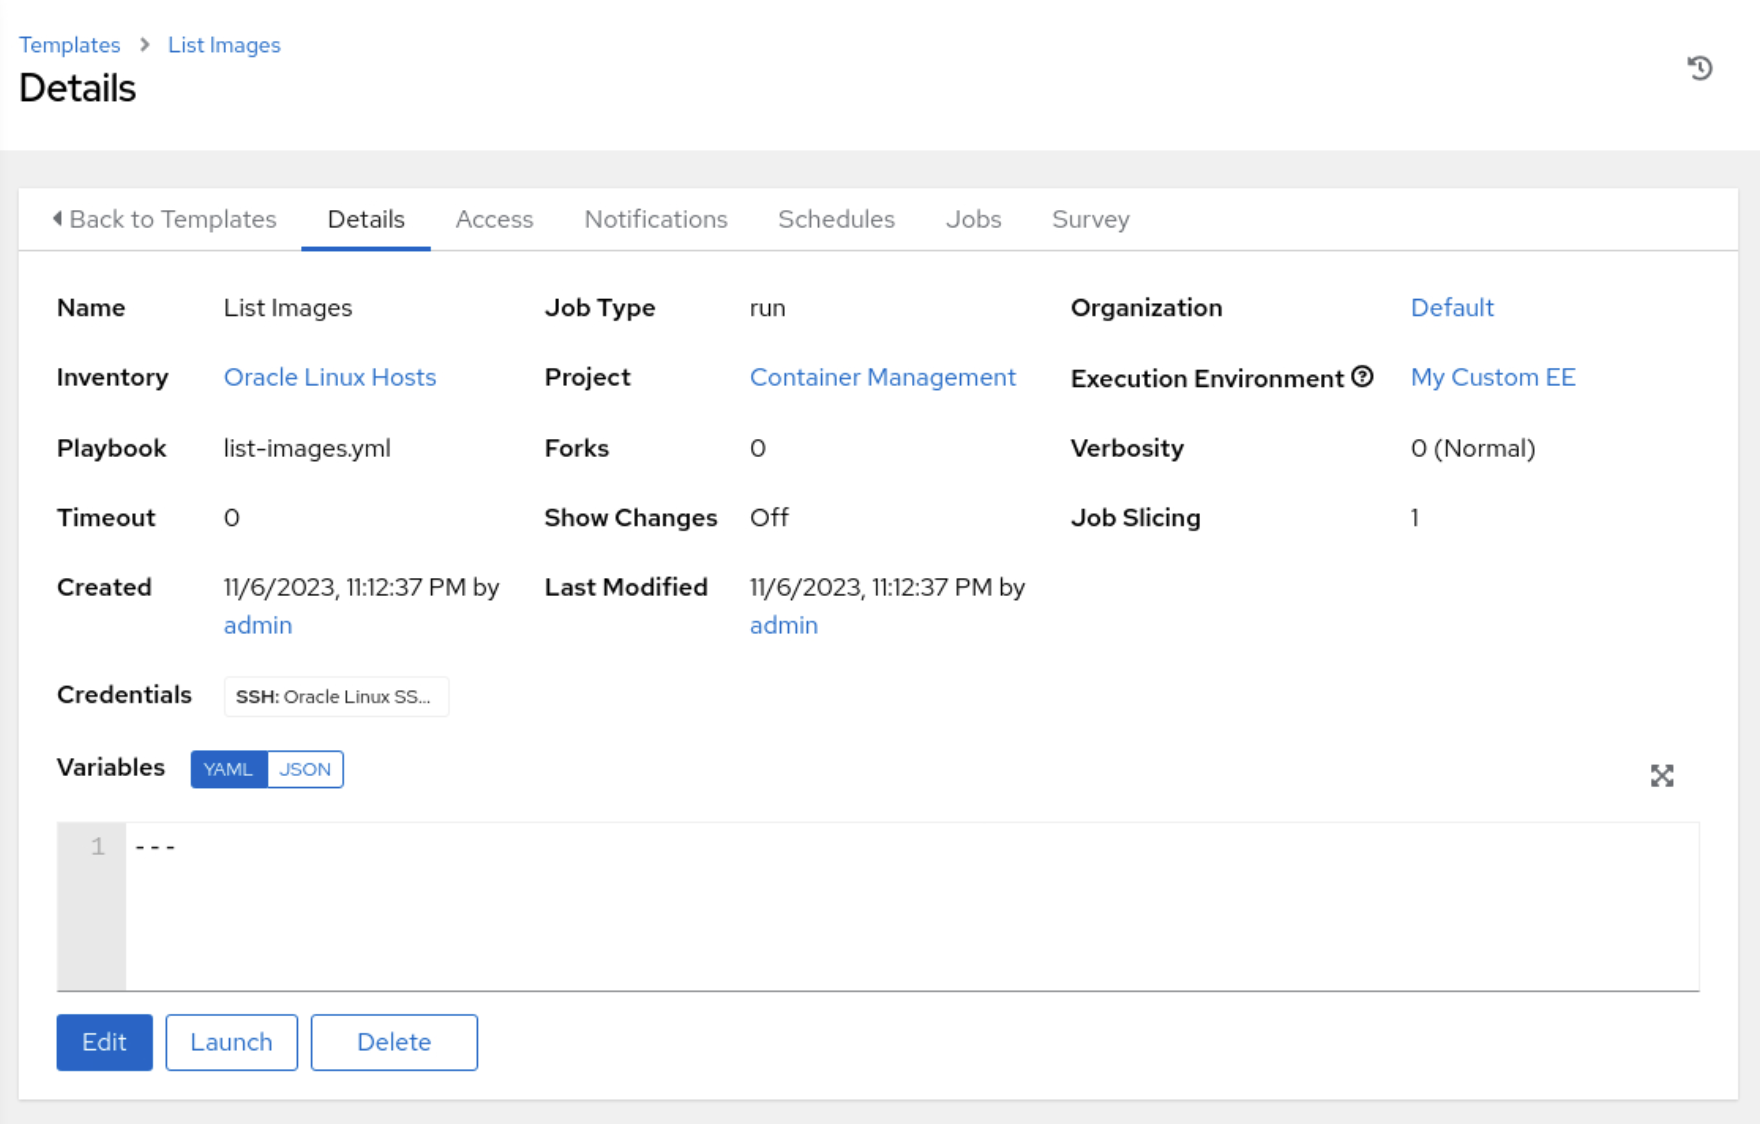1760x1124 pixels.
Task: Open My Custom EE execution environment
Action: pyautogui.click(x=1493, y=377)
